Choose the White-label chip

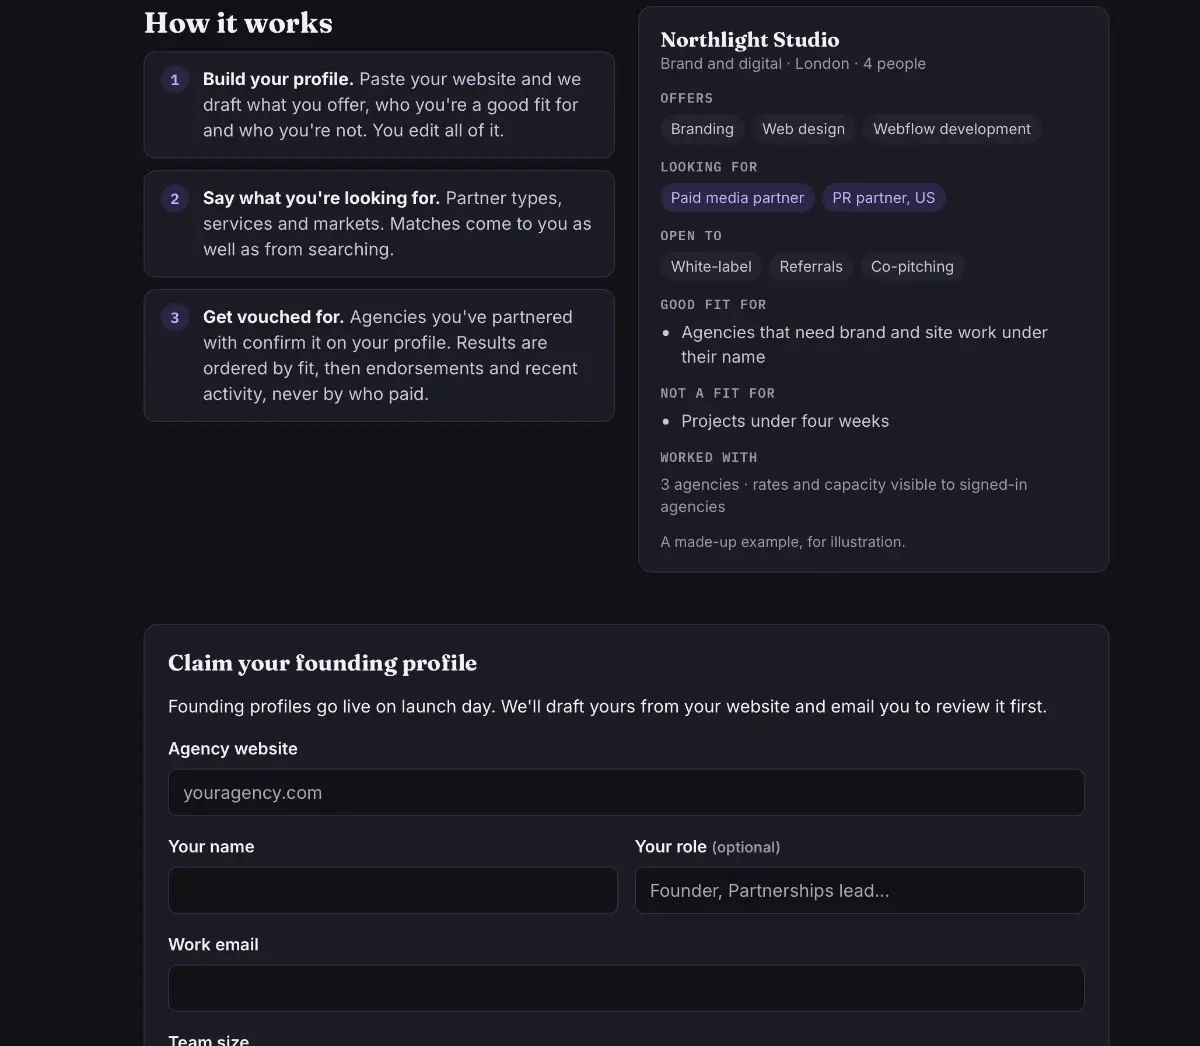[711, 267]
